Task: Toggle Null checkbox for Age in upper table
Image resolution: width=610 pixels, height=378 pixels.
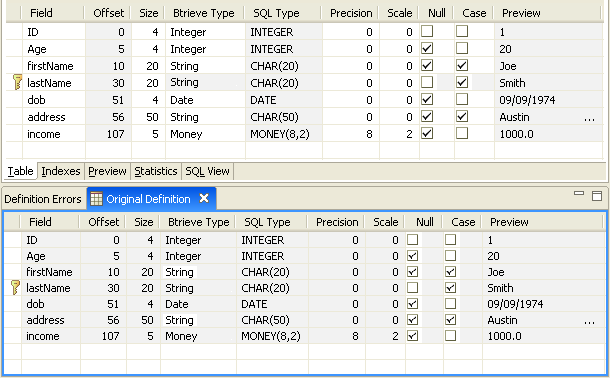Action: click(x=427, y=49)
